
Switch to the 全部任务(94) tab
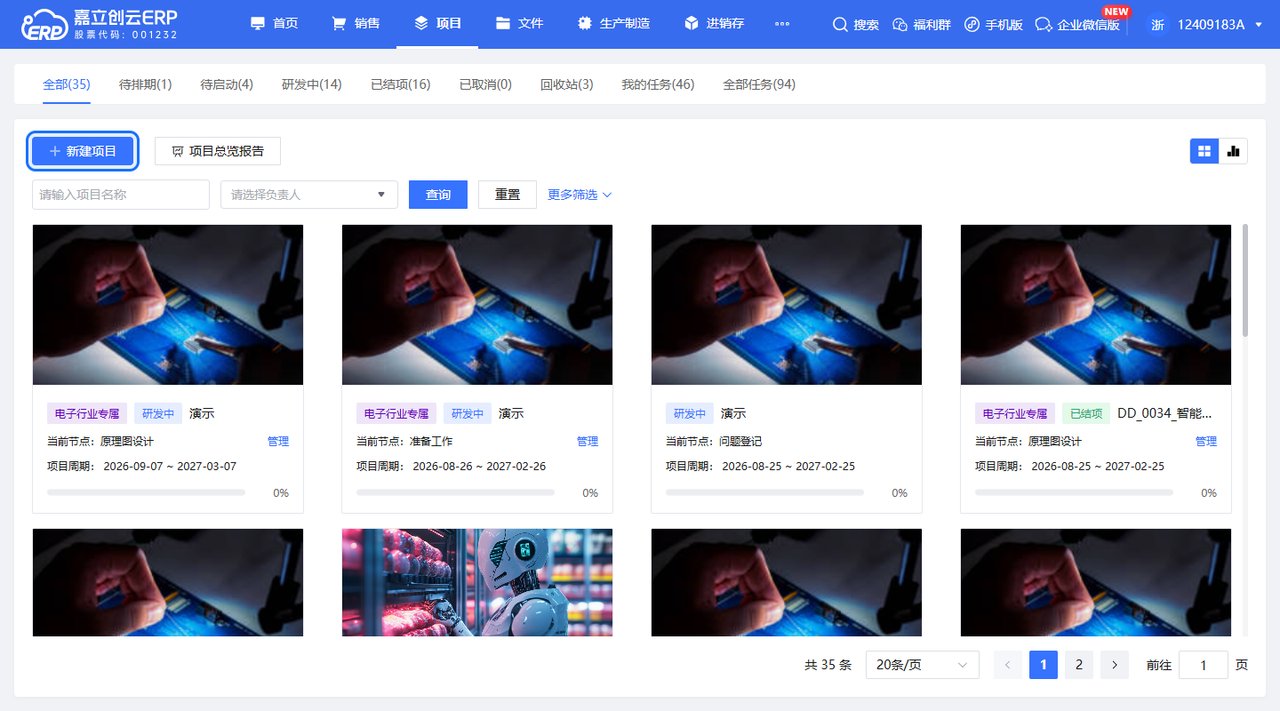760,85
